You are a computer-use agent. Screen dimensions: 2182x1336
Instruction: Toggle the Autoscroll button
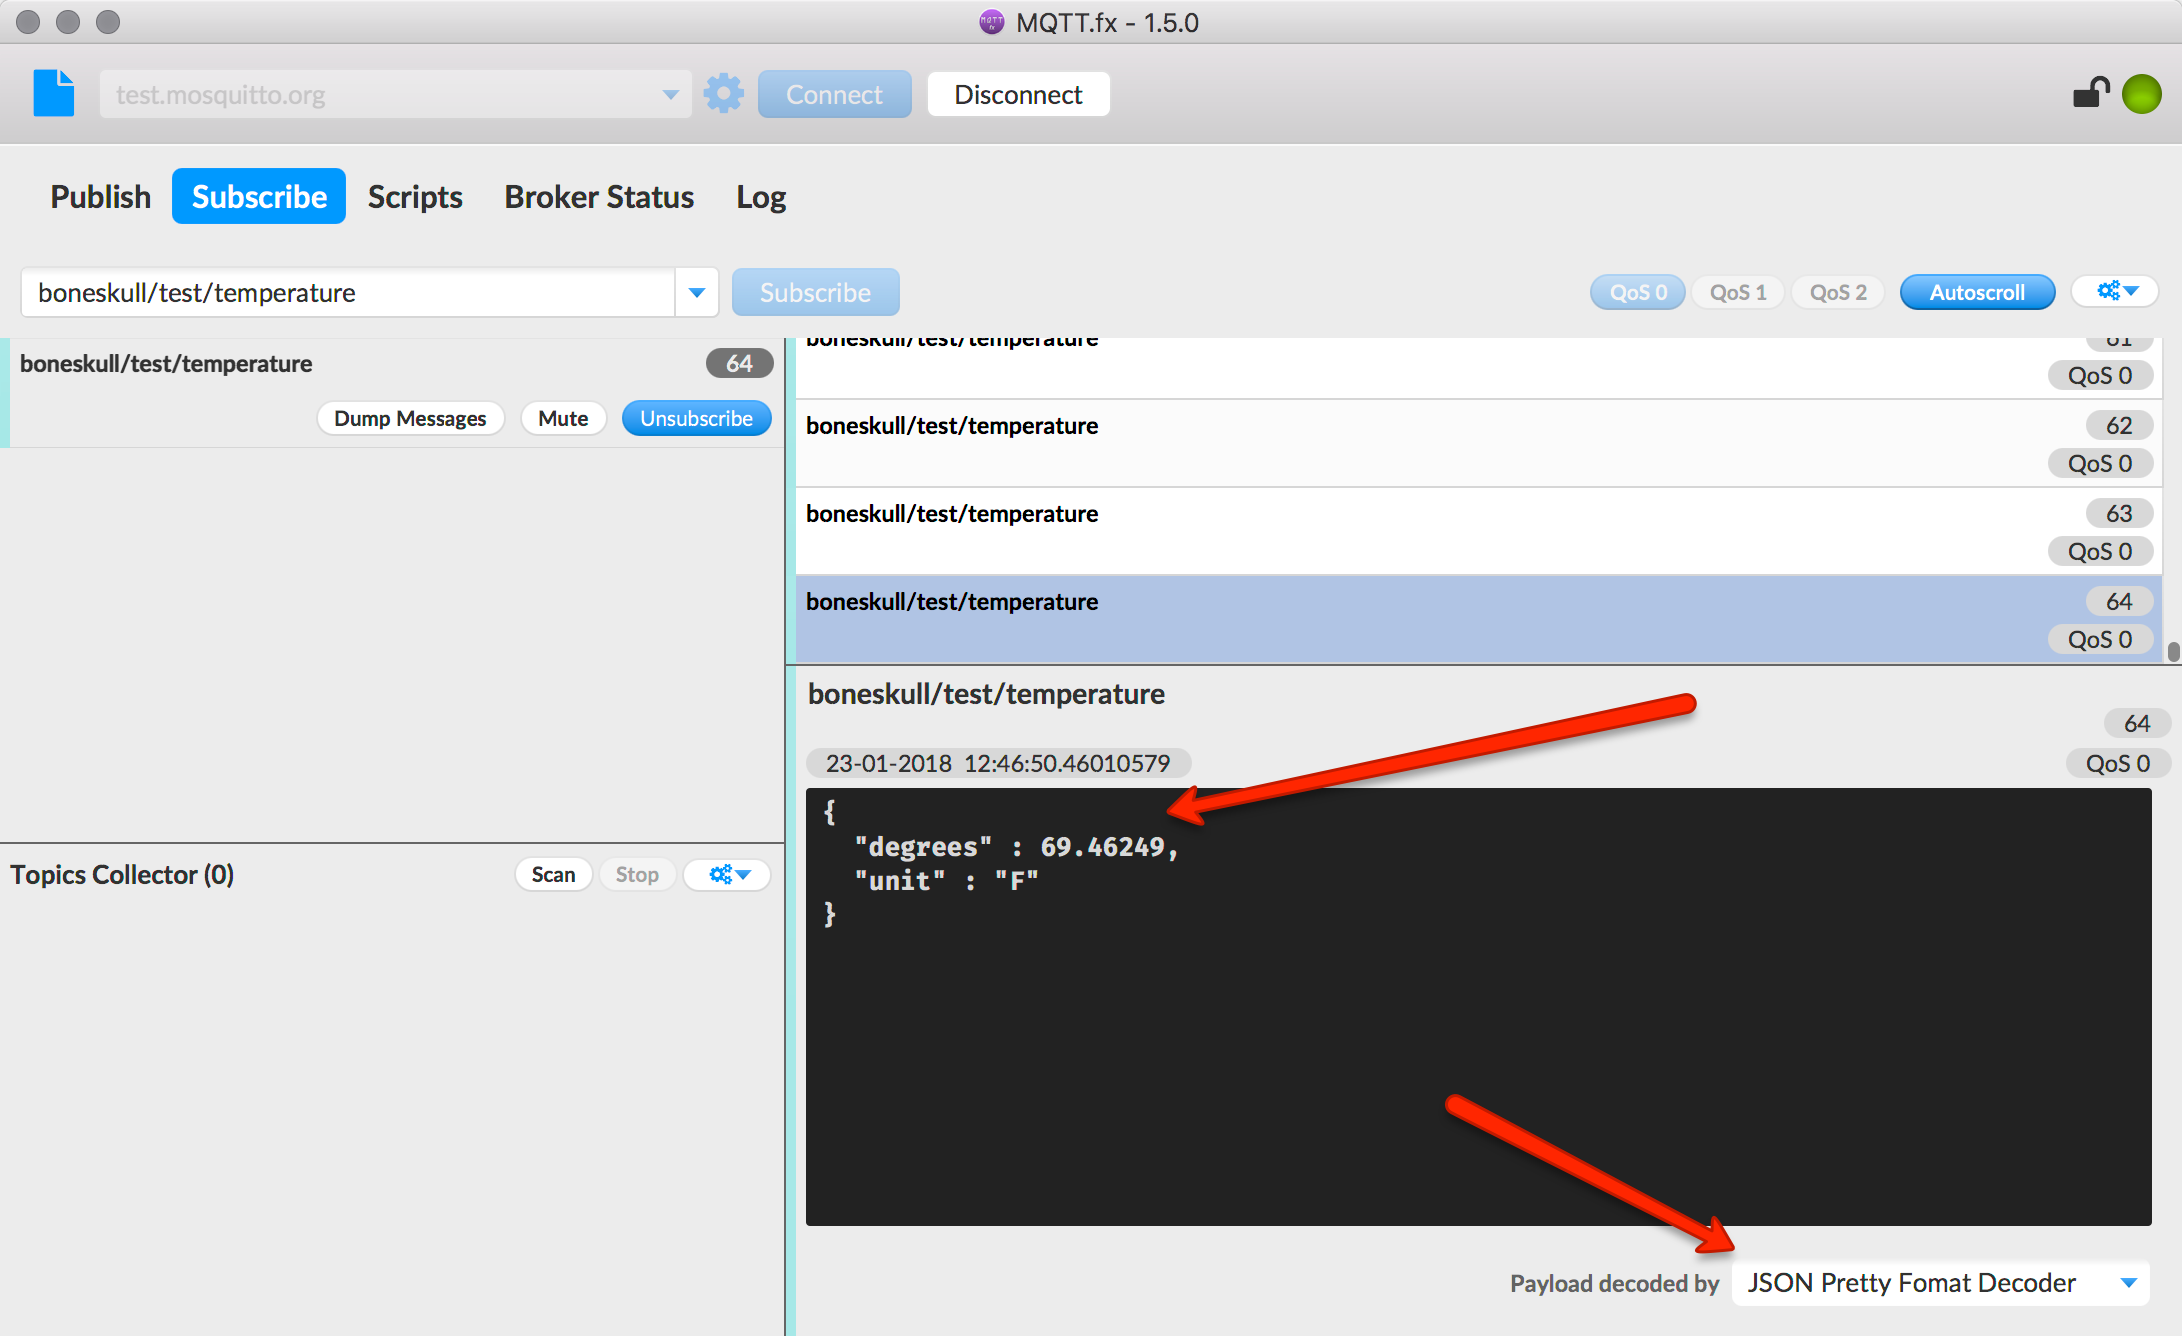pyautogui.click(x=1977, y=292)
